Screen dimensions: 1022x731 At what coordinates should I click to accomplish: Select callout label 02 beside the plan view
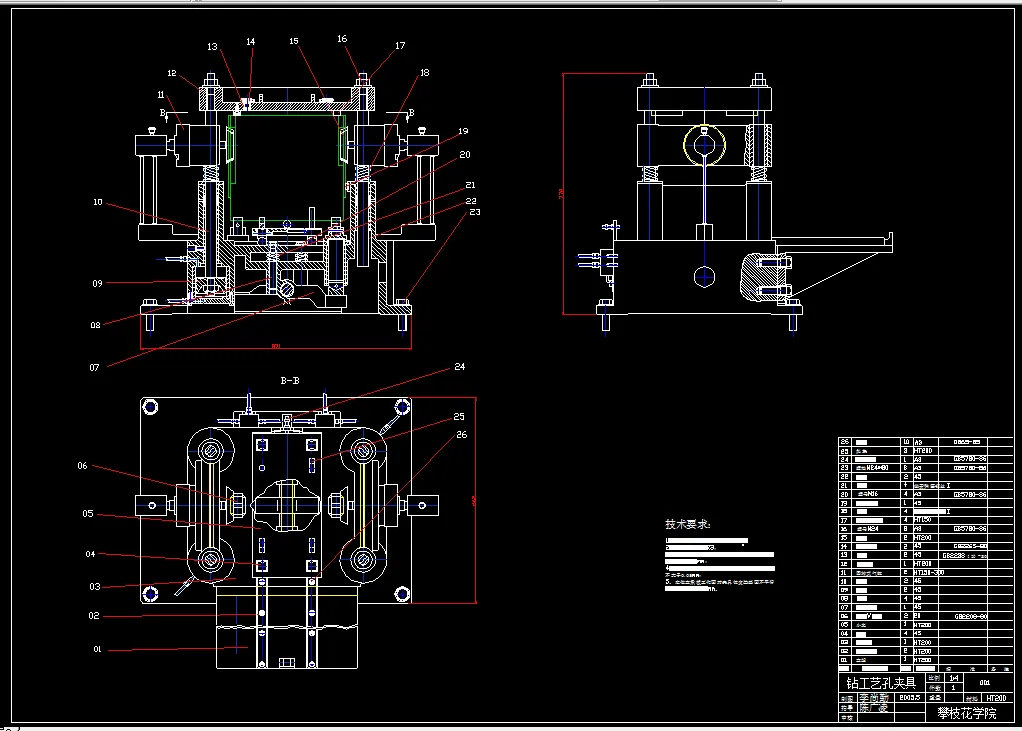point(95,616)
